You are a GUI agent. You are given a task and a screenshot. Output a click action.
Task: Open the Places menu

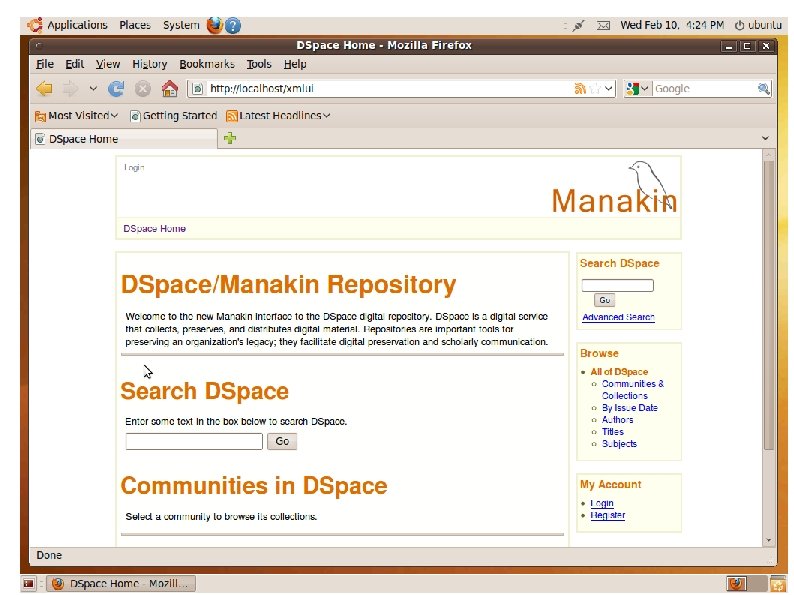135,25
